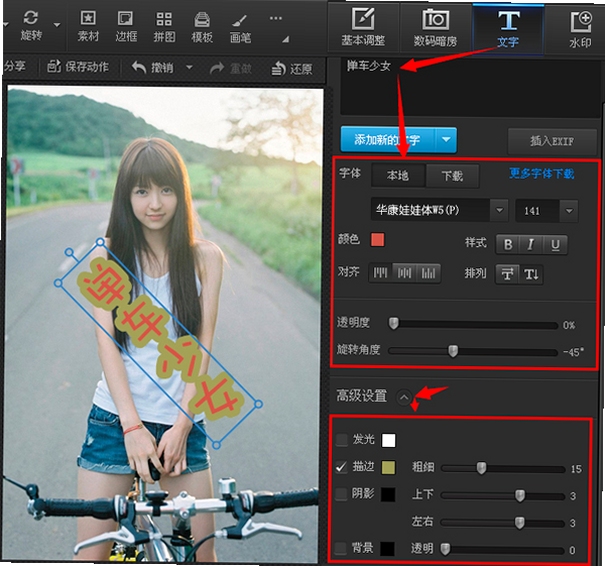Viewport: 605px width, 566px height.
Task: Switch to the 基本调整 tab
Action: [363, 28]
